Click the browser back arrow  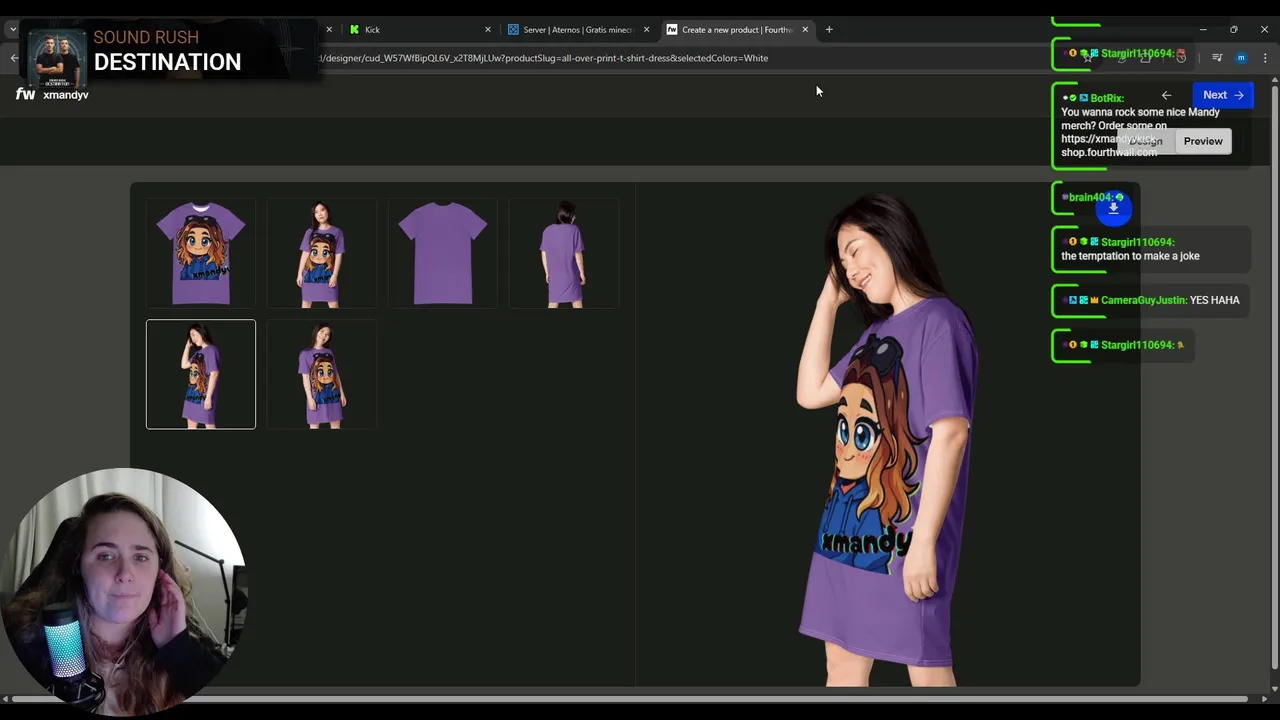(x=14, y=58)
